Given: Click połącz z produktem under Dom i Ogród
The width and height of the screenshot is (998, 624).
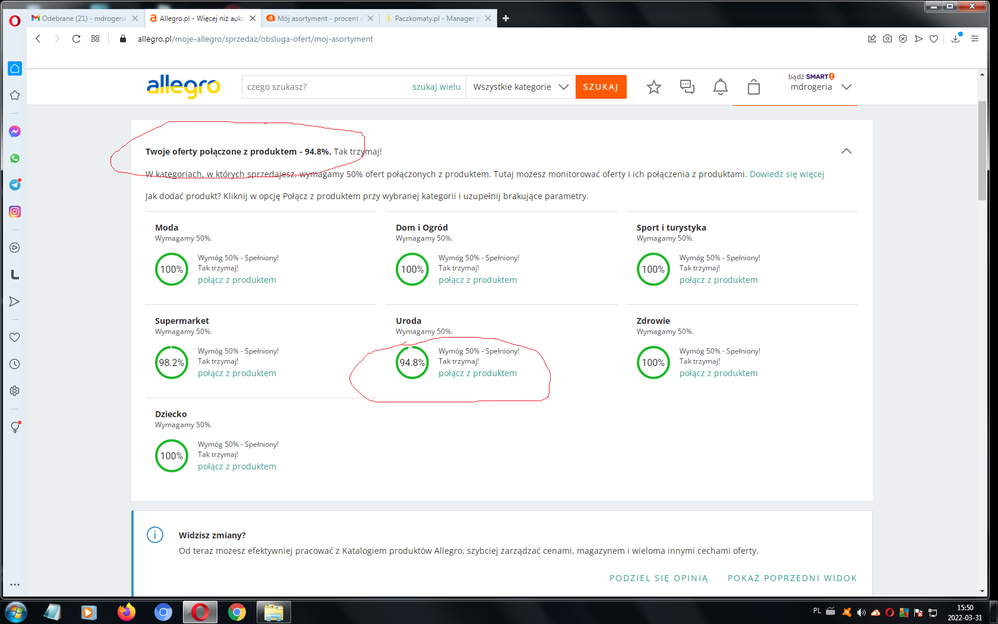Looking at the screenshot, I should tap(477, 280).
